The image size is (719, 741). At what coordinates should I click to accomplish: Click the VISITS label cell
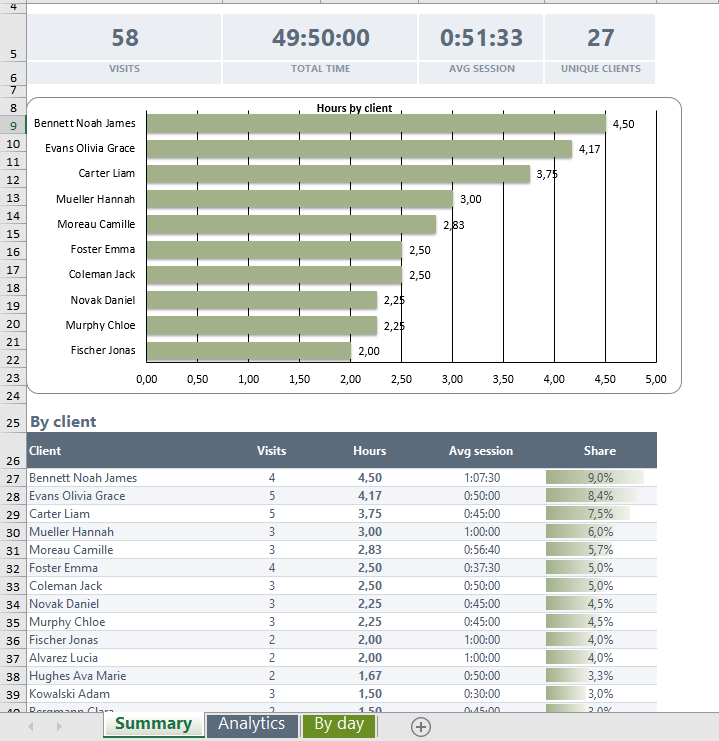pos(124,72)
